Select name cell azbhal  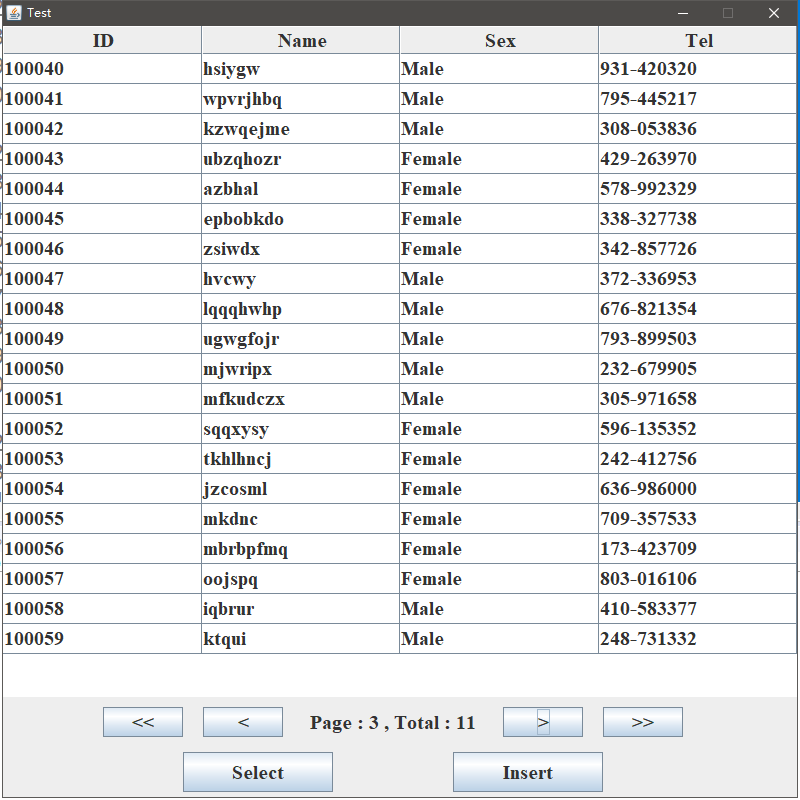[x=301, y=189]
